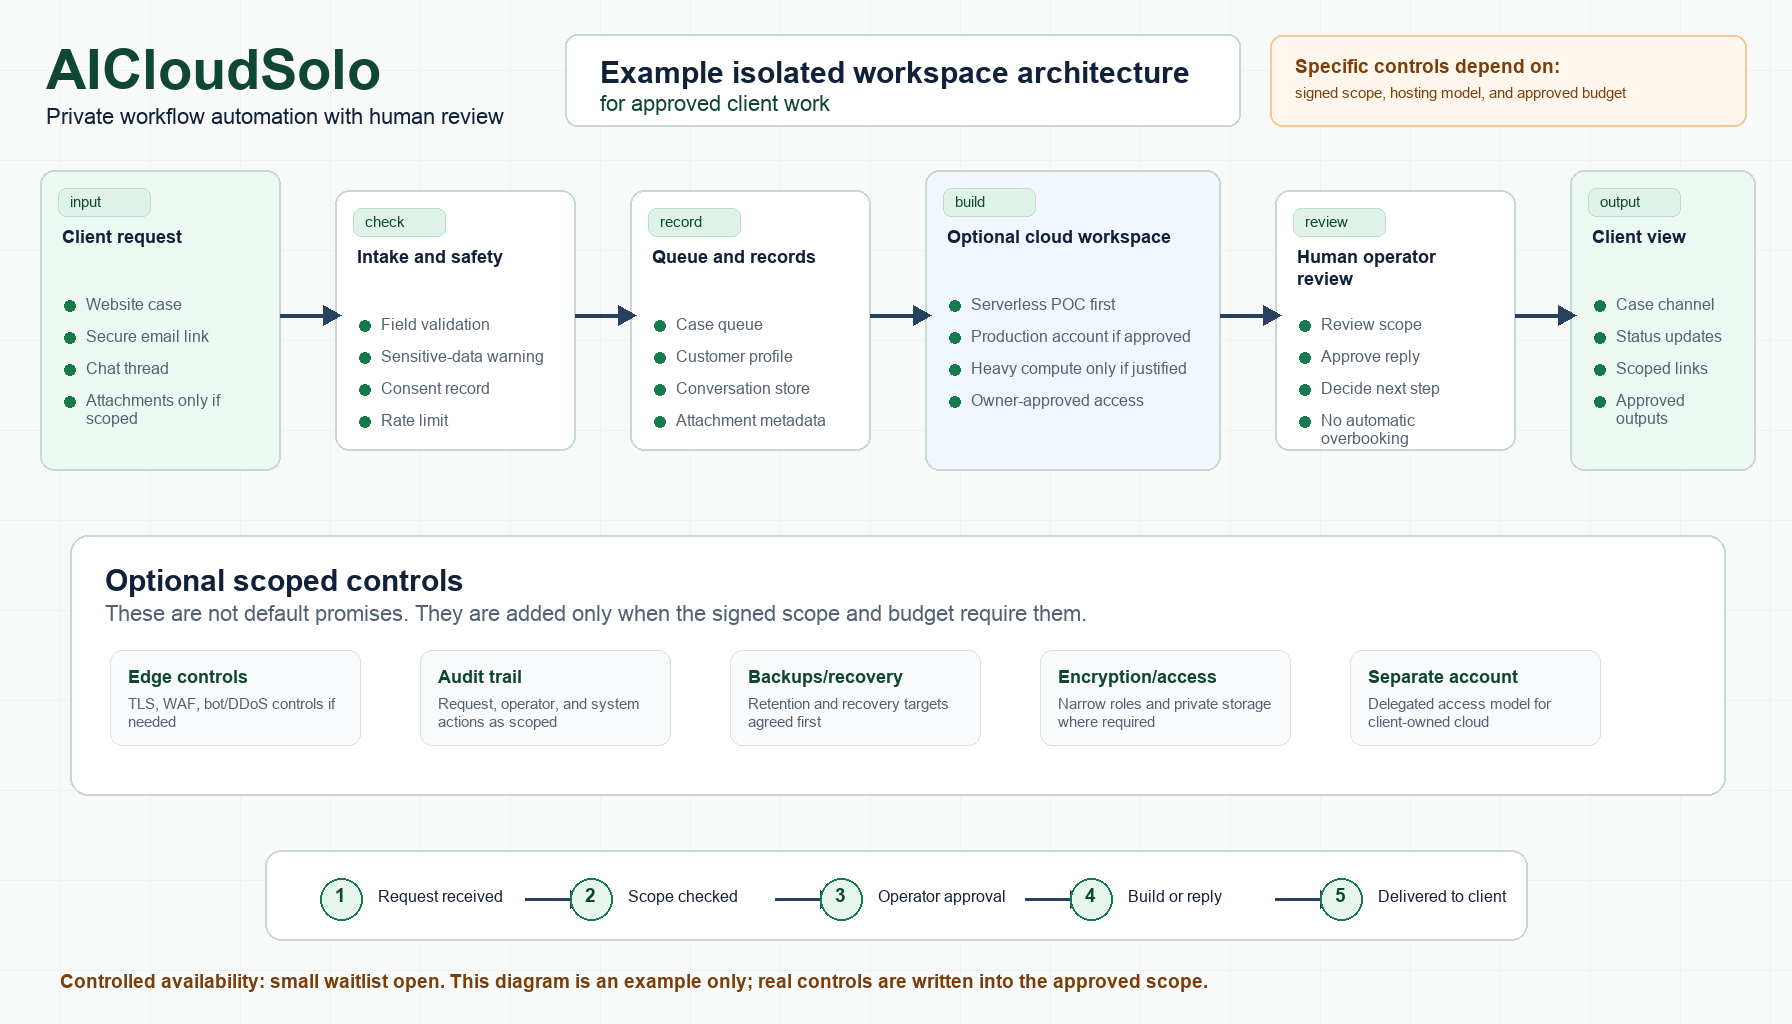
Task: Click the 'Optional scoped controls' heading
Action: coord(284,581)
